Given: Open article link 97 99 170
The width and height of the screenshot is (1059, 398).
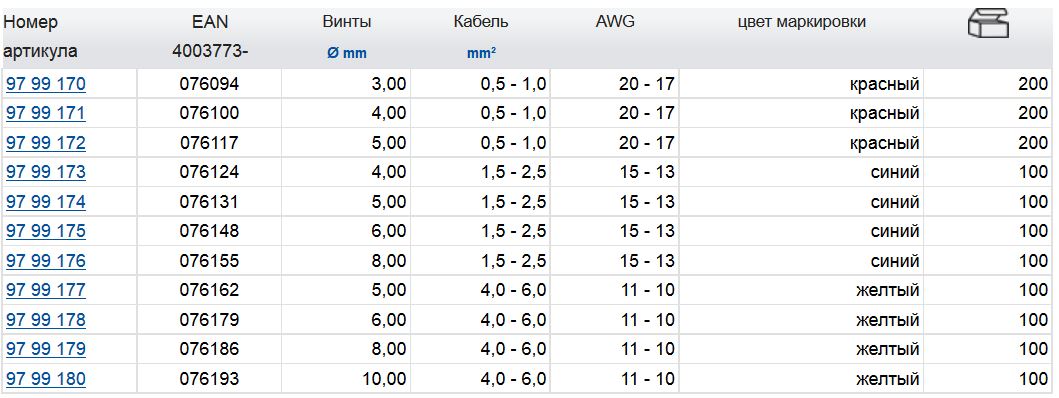Looking at the screenshot, I should (46, 84).
